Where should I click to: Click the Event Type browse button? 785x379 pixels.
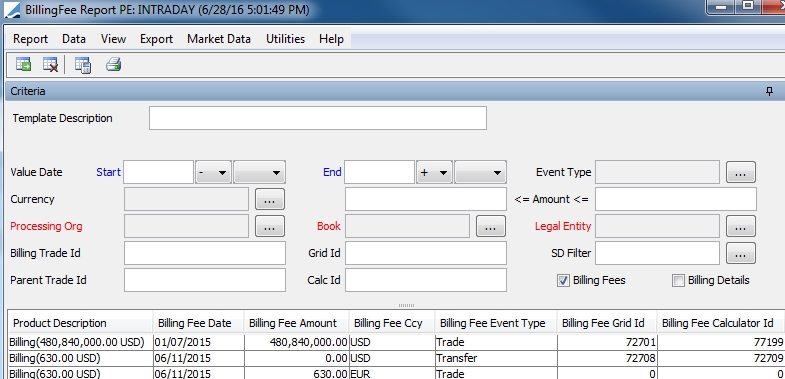[x=740, y=172]
